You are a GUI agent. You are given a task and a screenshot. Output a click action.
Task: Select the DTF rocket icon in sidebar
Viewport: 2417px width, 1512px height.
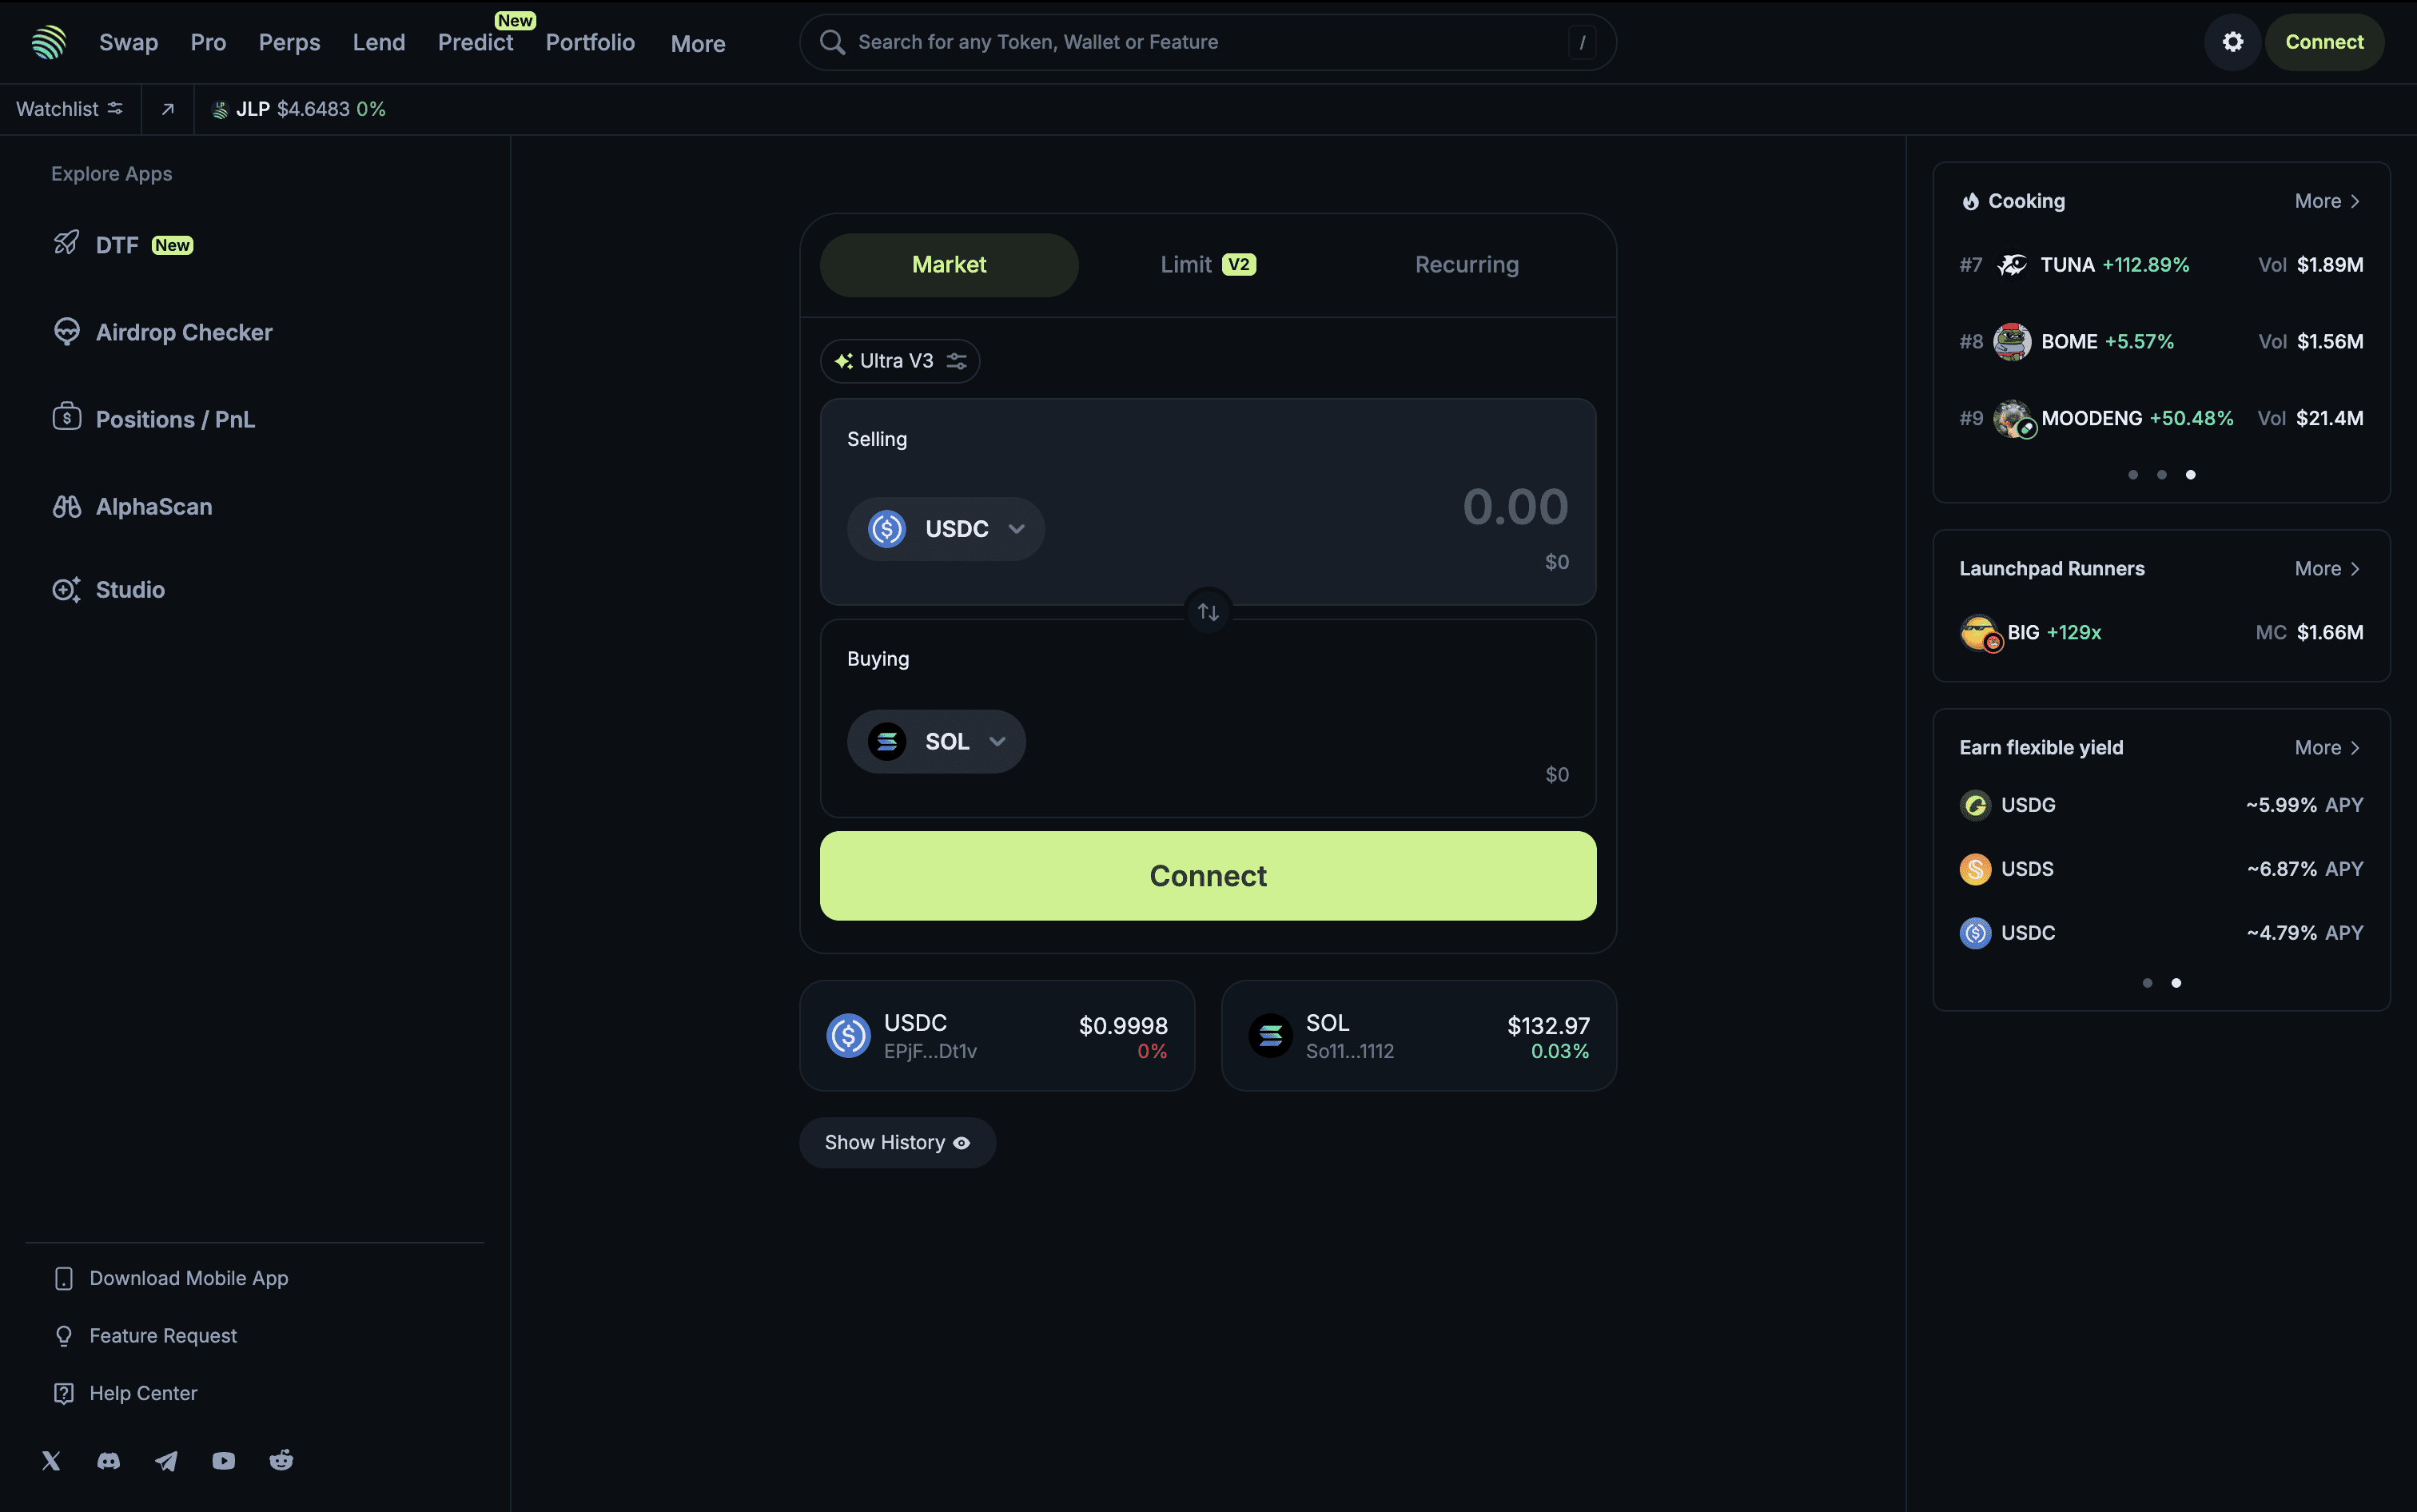click(66, 243)
